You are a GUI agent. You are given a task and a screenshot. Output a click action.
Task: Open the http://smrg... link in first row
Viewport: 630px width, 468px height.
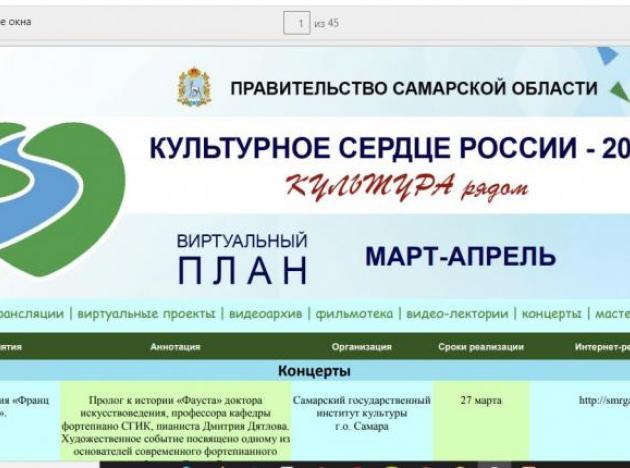pos(604,400)
